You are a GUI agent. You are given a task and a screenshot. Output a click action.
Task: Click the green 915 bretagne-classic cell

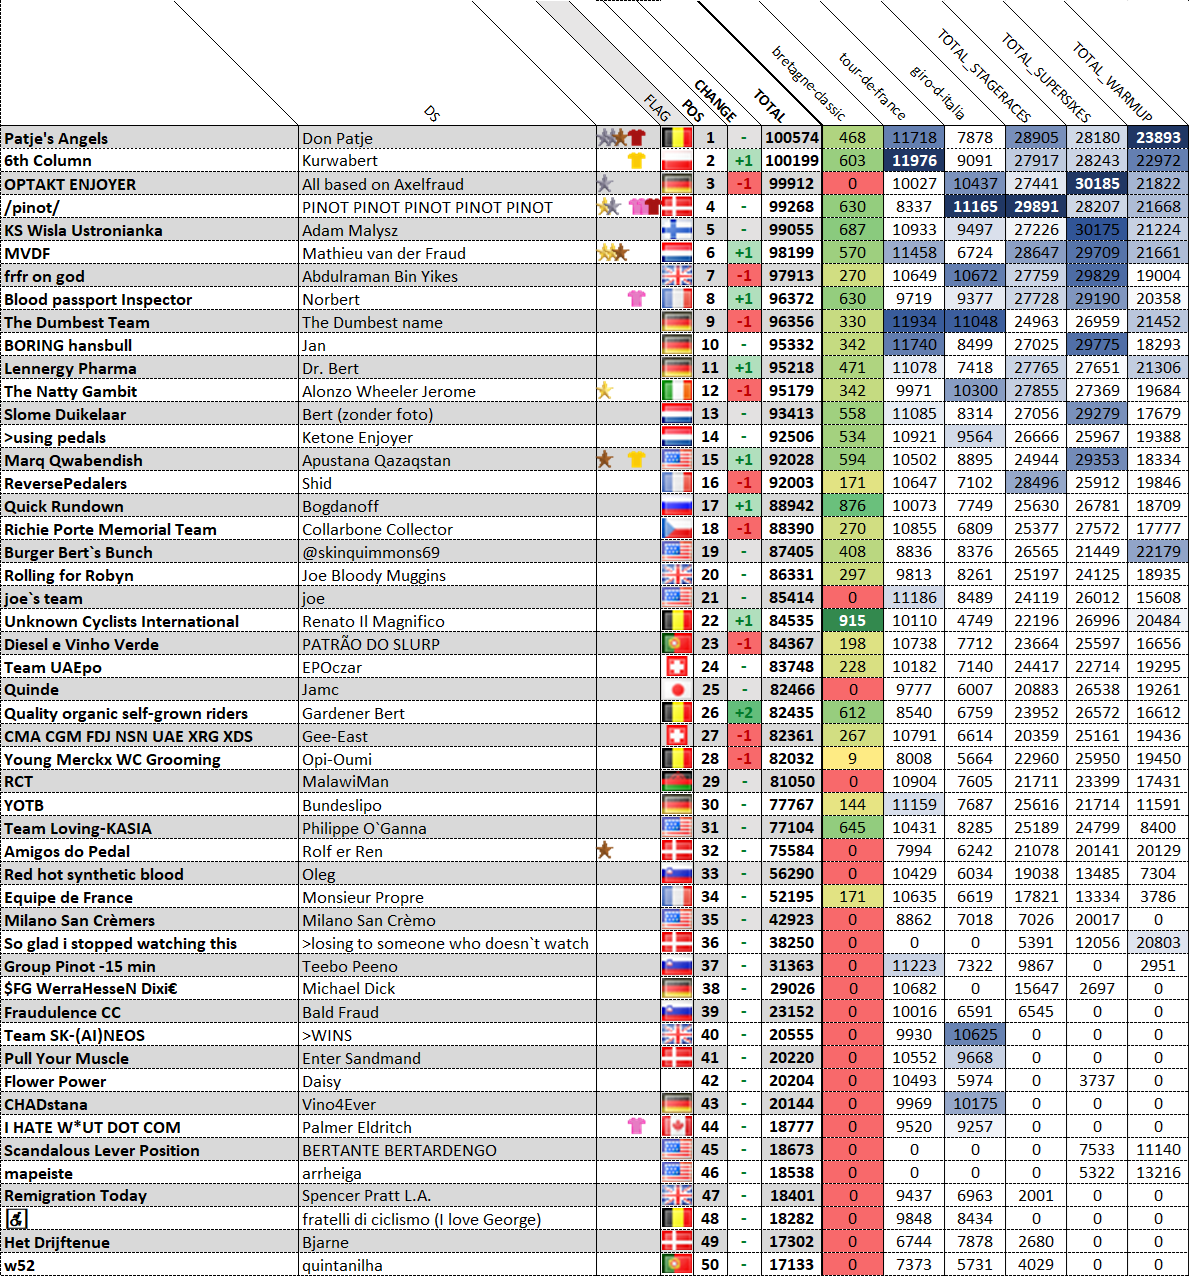click(852, 620)
